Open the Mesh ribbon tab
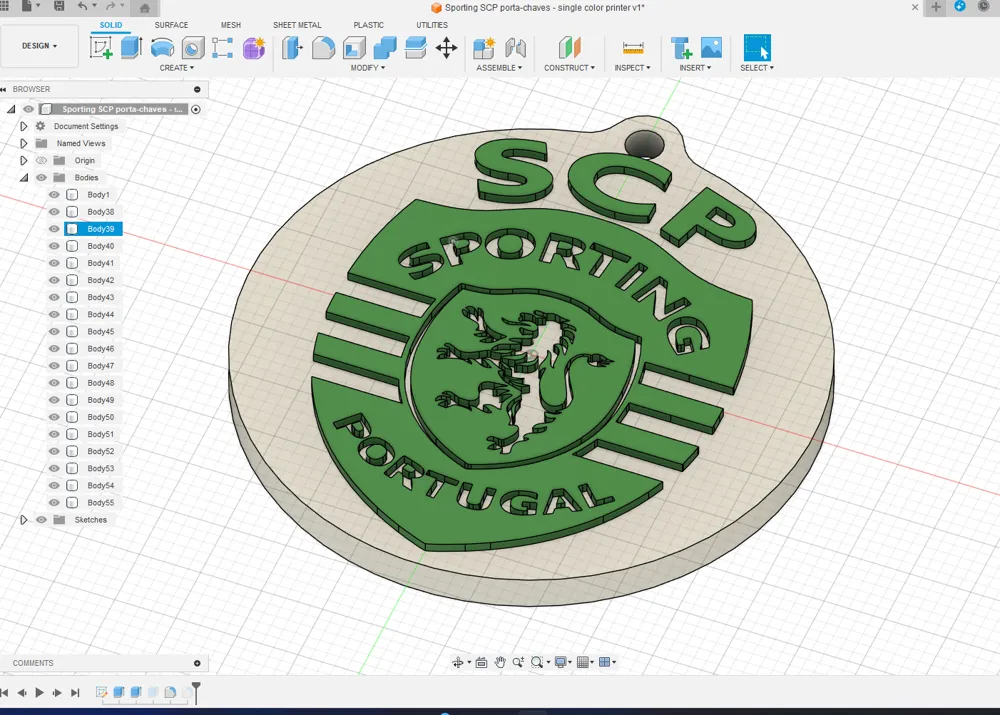Screen dimensions: 1000x715 tap(230, 25)
